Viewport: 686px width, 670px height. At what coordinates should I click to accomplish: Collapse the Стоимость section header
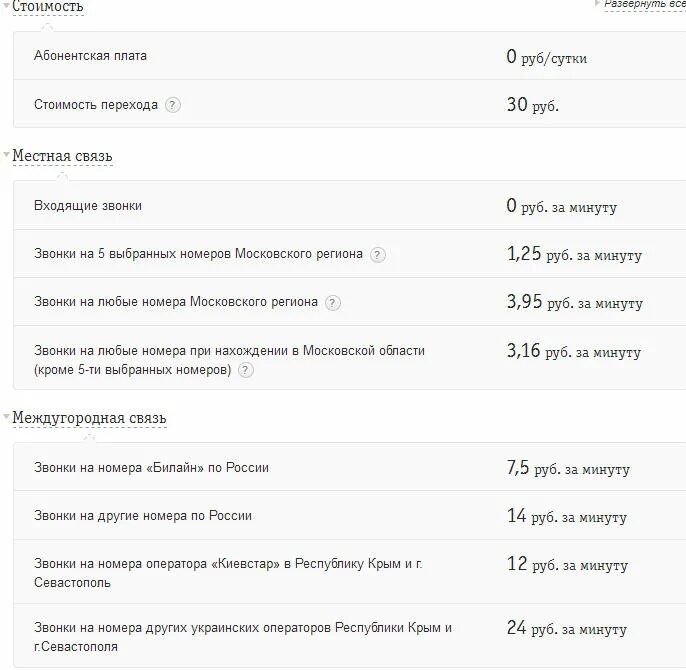47,7
